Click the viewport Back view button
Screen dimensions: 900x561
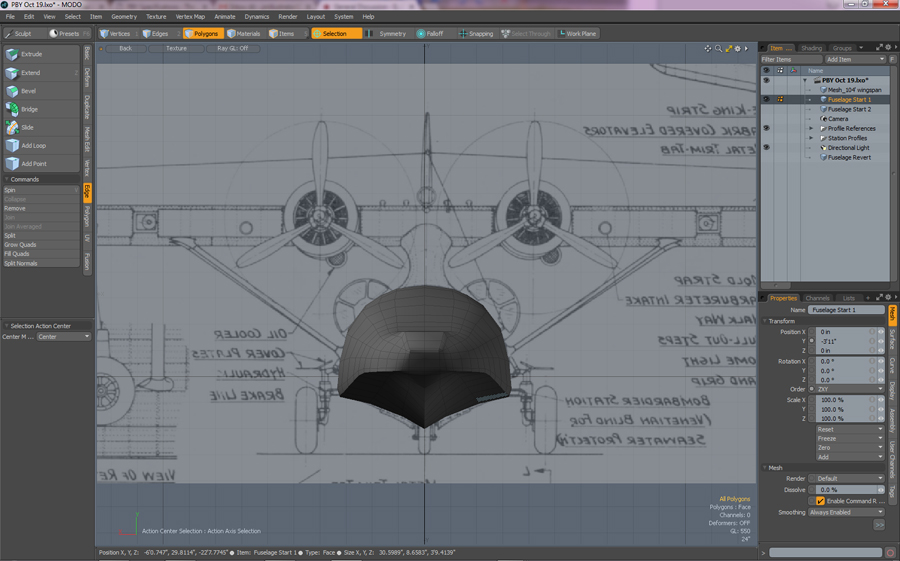pyautogui.click(x=126, y=48)
